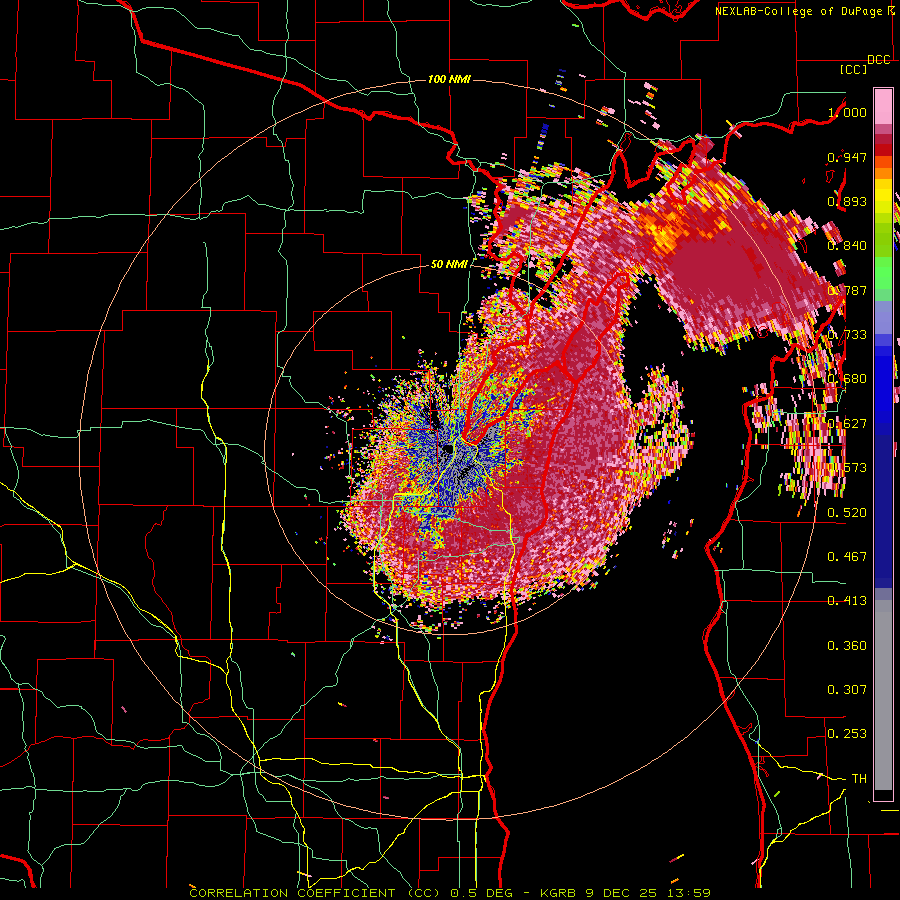900x900 pixels.
Task: Click the 50 NMI range ring label
Action: tap(449, 264)
